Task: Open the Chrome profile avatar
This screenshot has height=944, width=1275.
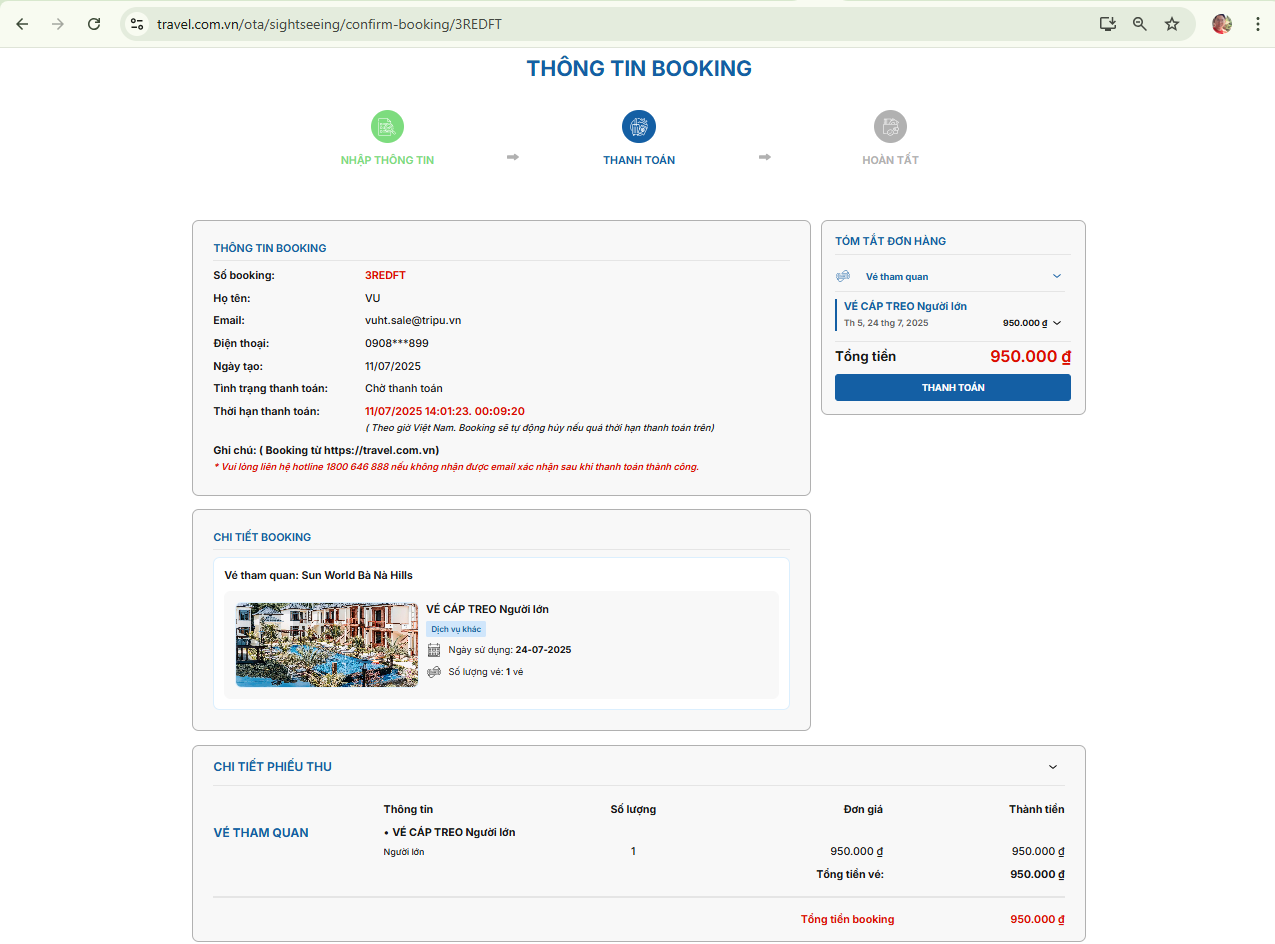Action: pyautogui.click(x=1221, y=24)
